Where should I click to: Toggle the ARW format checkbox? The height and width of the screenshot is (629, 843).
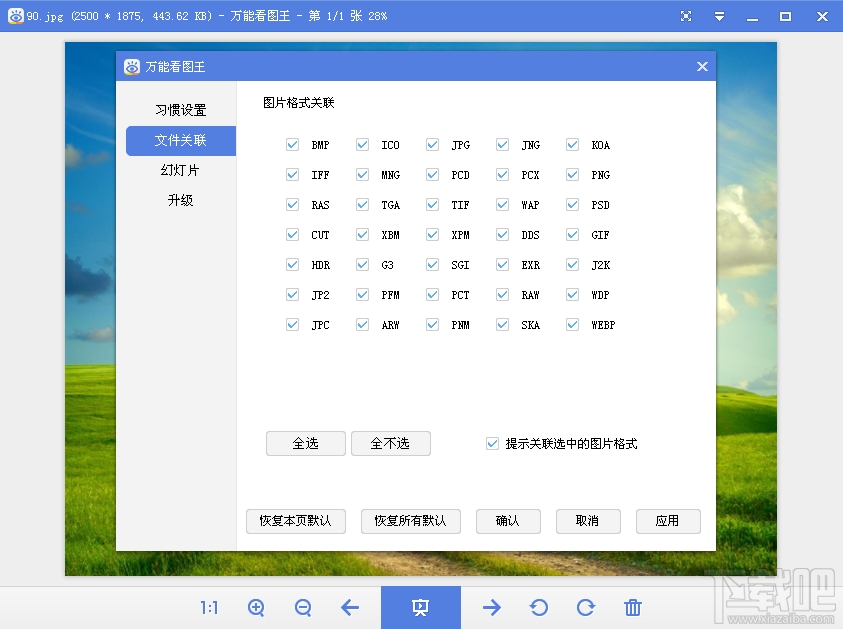click(362, 325)
